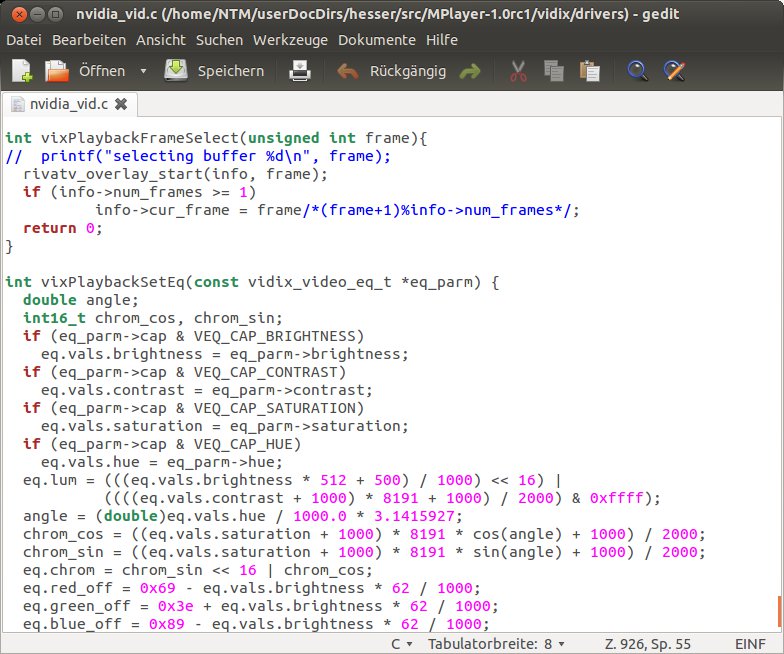
Task: Click VEQ_CAP_CONTRAST constant
Action: coord(266,372)
